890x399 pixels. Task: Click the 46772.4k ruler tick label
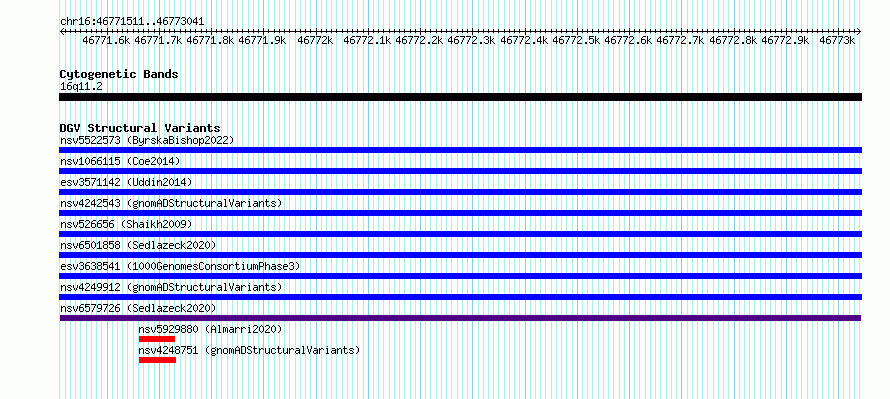(523, 40)
